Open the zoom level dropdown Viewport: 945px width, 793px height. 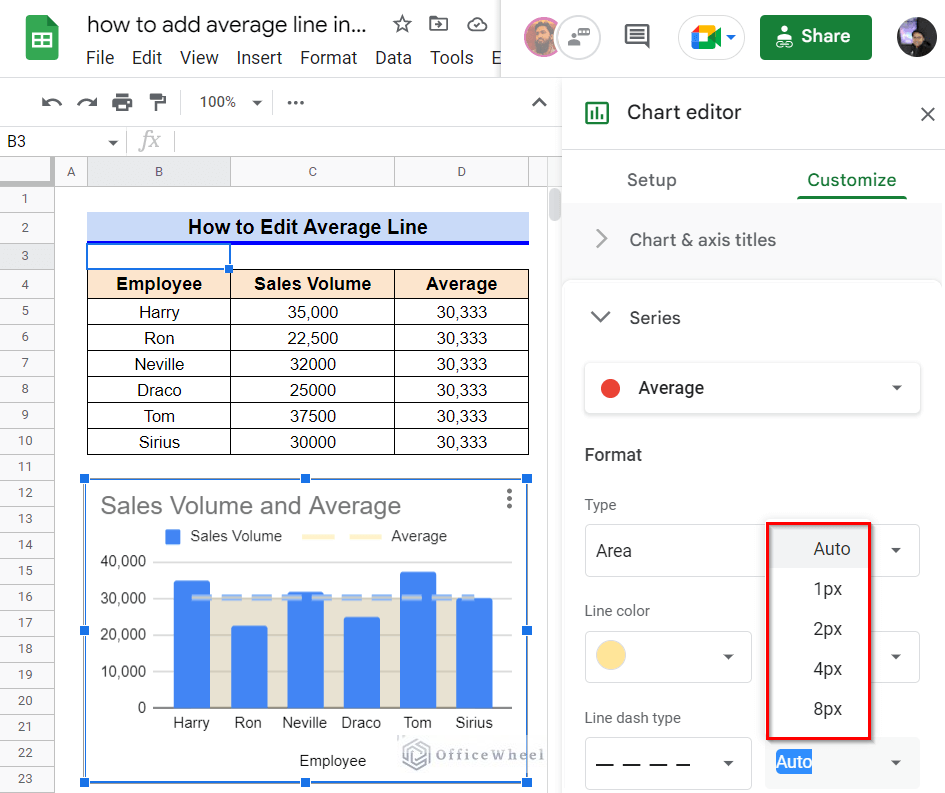(x=228, y=102)
